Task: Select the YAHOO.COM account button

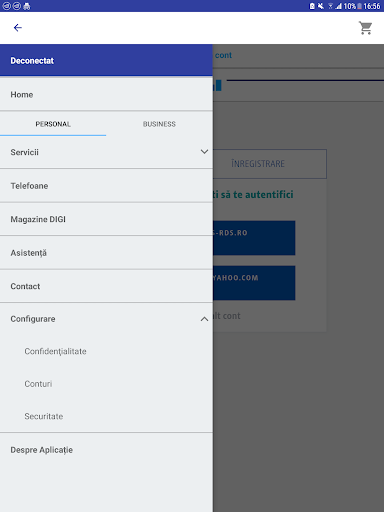Action: tap(254, 283)
